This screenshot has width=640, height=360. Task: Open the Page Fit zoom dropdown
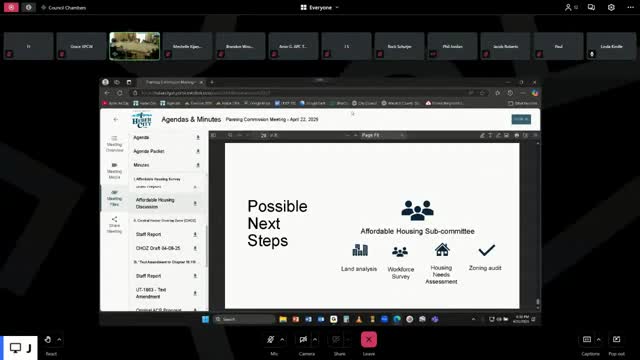[x=382, y=135]
